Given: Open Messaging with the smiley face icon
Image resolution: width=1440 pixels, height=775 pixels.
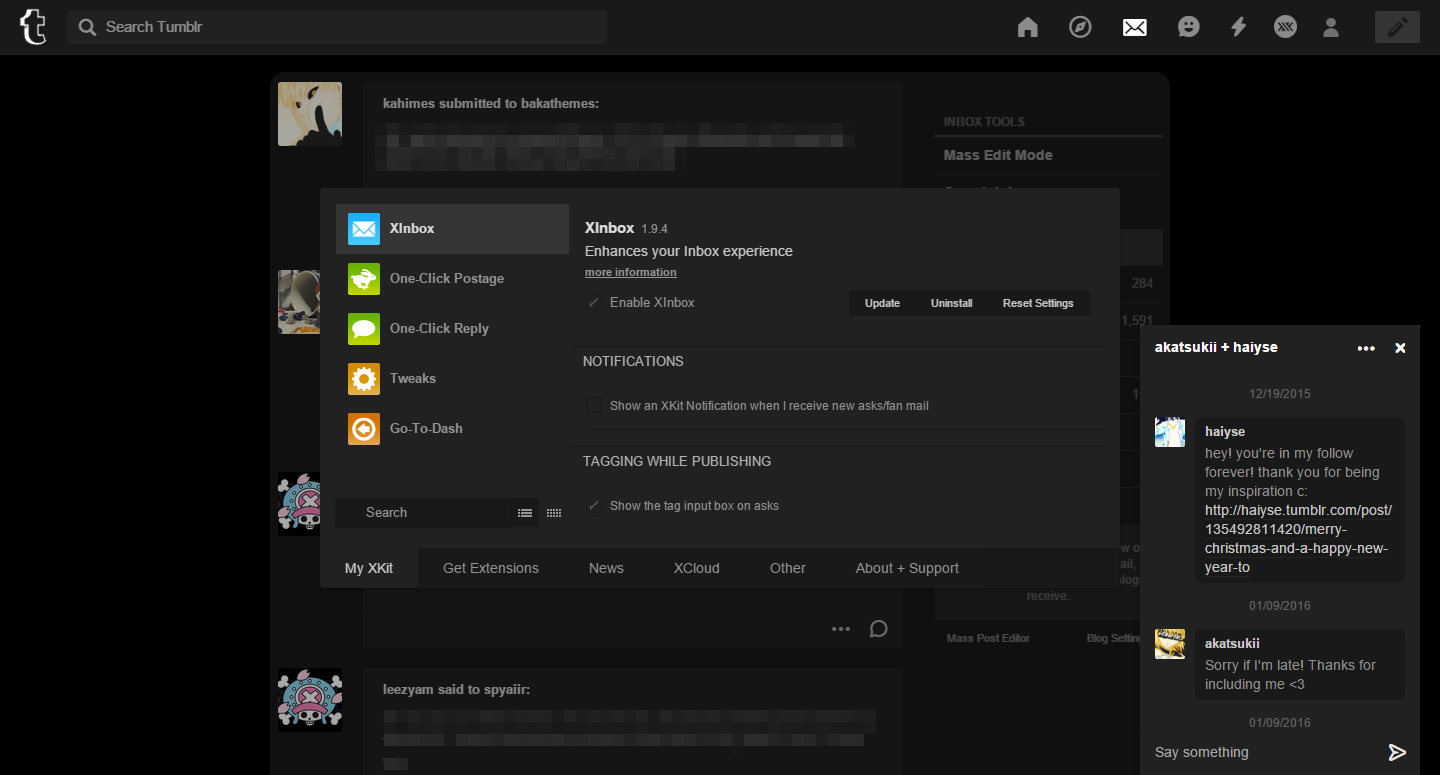Looking at the screenshot, I should tap(1188, 27).
